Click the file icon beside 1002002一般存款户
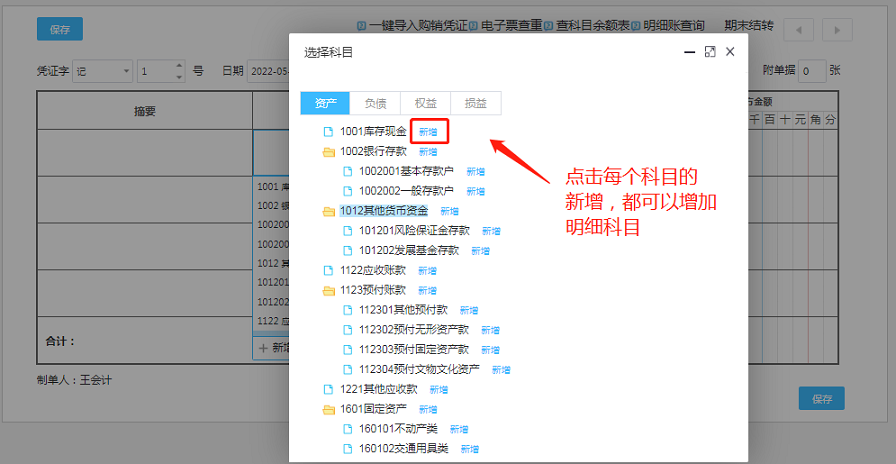Viewport: 896px width, 464px height. (x=347, y=191)
